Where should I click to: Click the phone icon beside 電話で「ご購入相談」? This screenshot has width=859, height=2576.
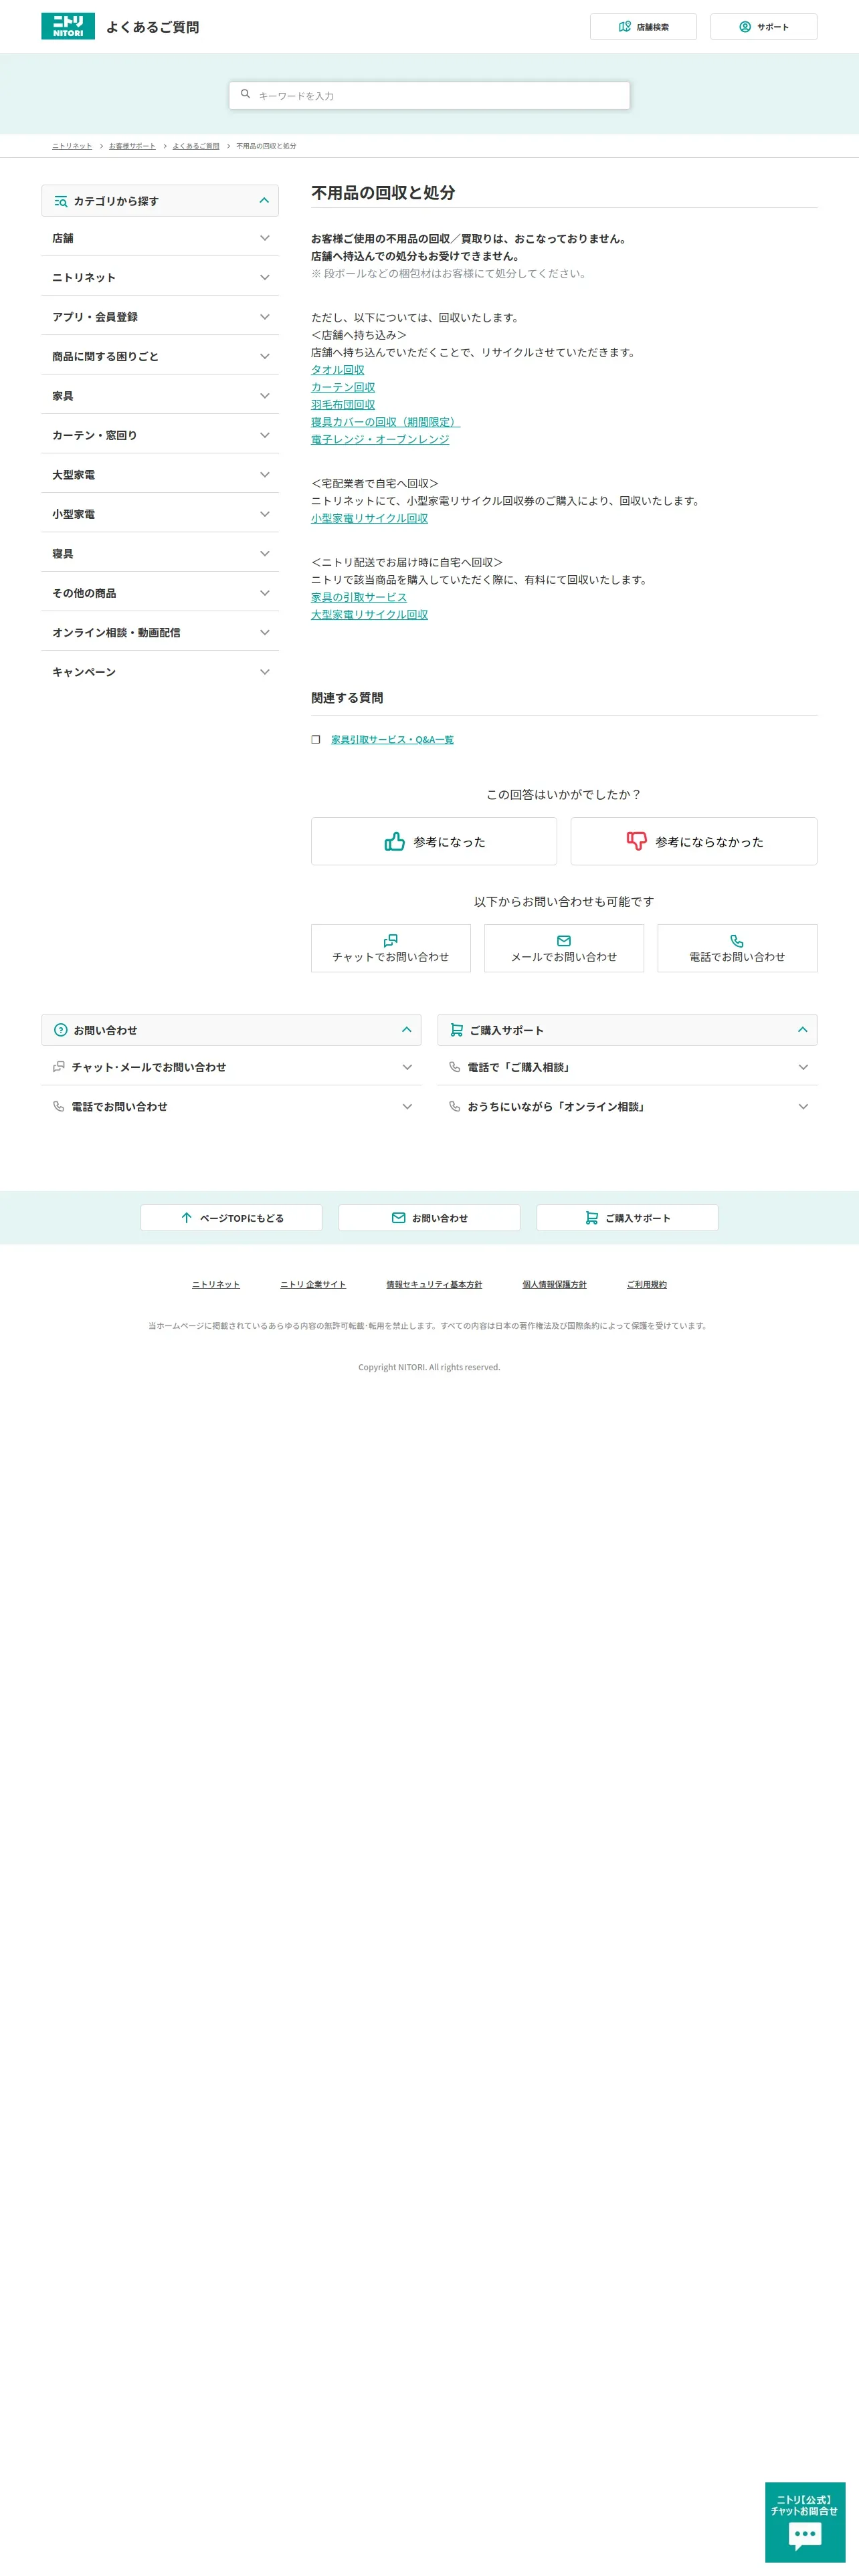pos(455,1067)
